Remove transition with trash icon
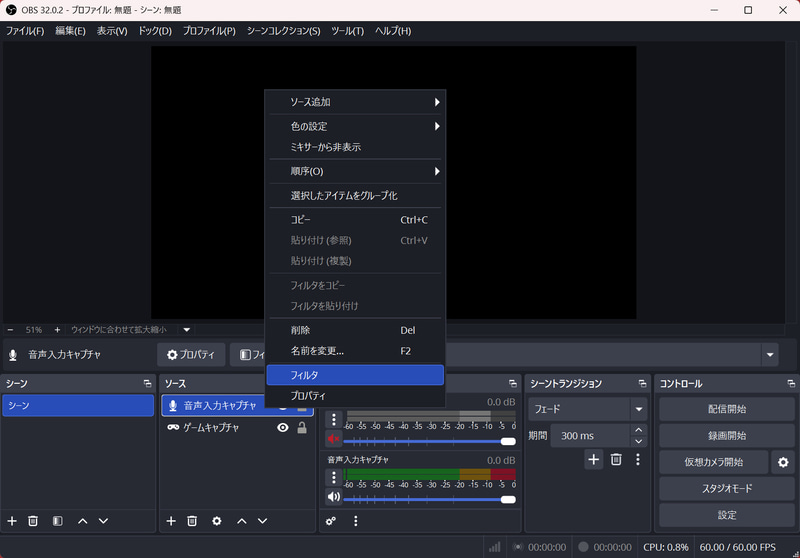 [616, 460]
